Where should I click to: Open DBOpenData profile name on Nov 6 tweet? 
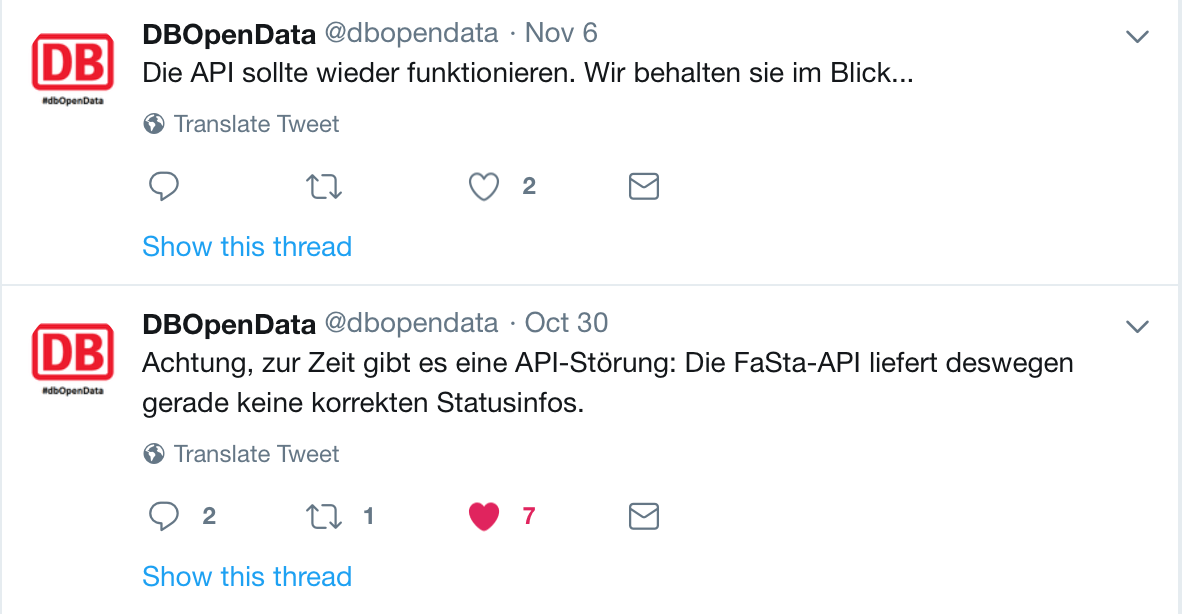pos(229,33)
